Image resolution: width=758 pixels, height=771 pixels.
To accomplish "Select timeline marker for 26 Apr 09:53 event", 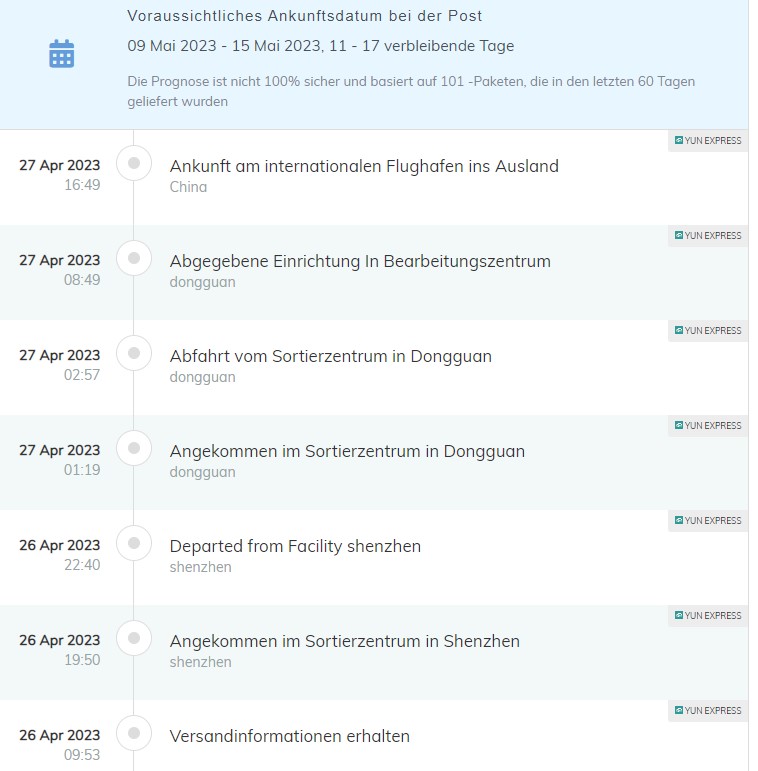I will (x=134, y=733).
